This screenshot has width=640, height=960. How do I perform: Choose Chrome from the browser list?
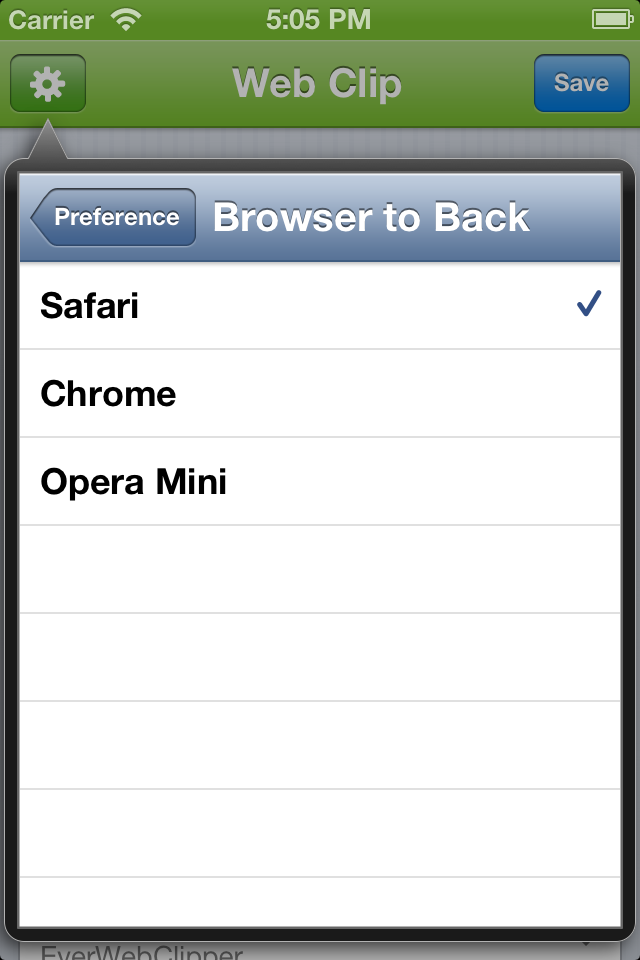point(320,394)
